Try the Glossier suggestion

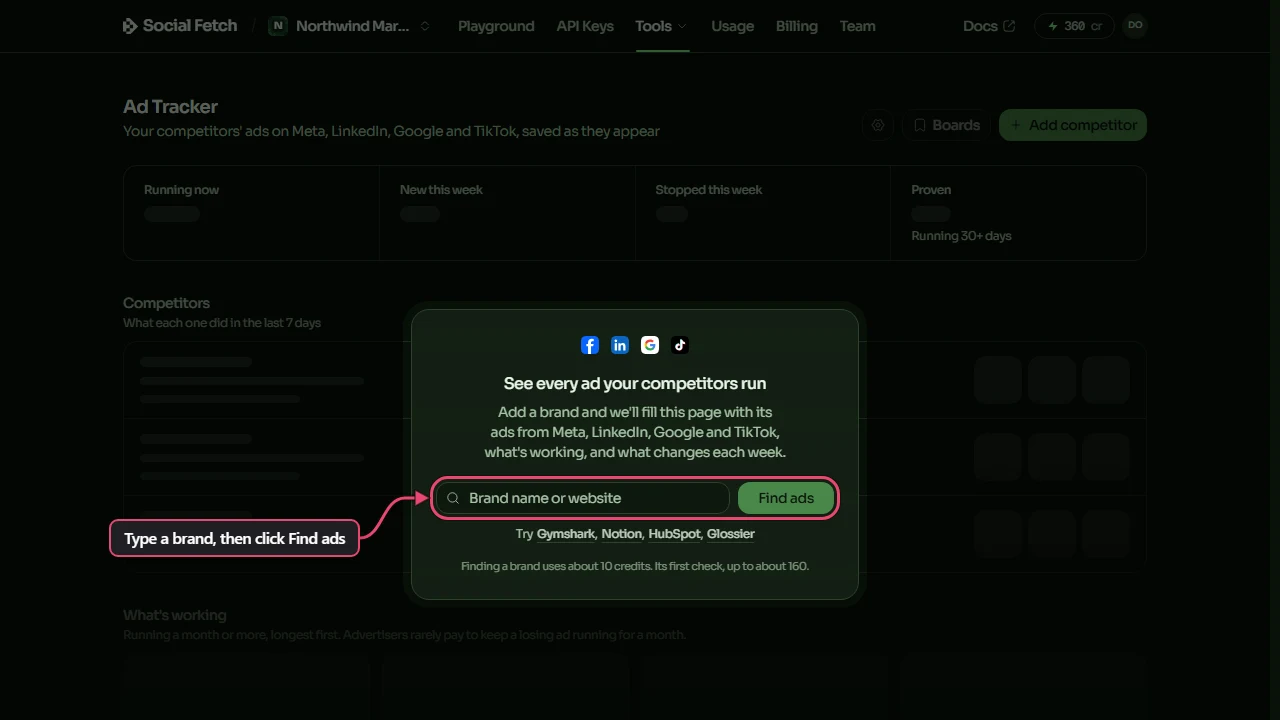click(x=731, y=534)
